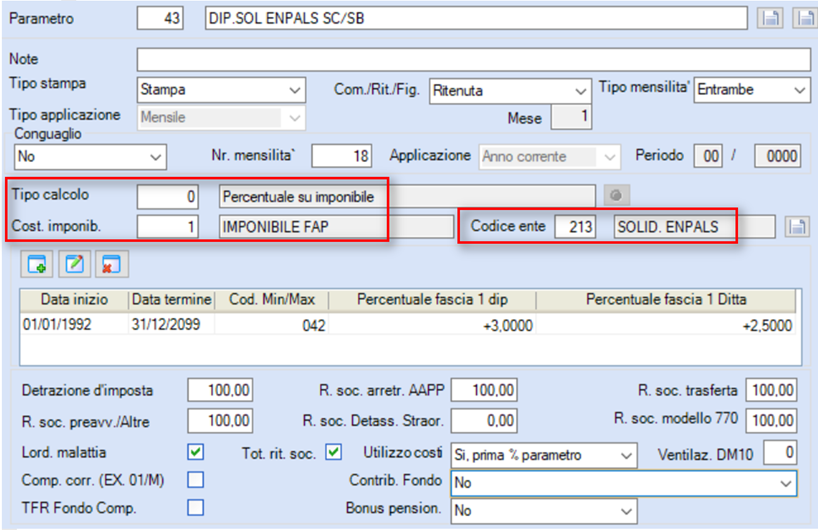
Task: Open the Tipo mensilita' Entrambe dropdown
Action: (x=752, y=90)
